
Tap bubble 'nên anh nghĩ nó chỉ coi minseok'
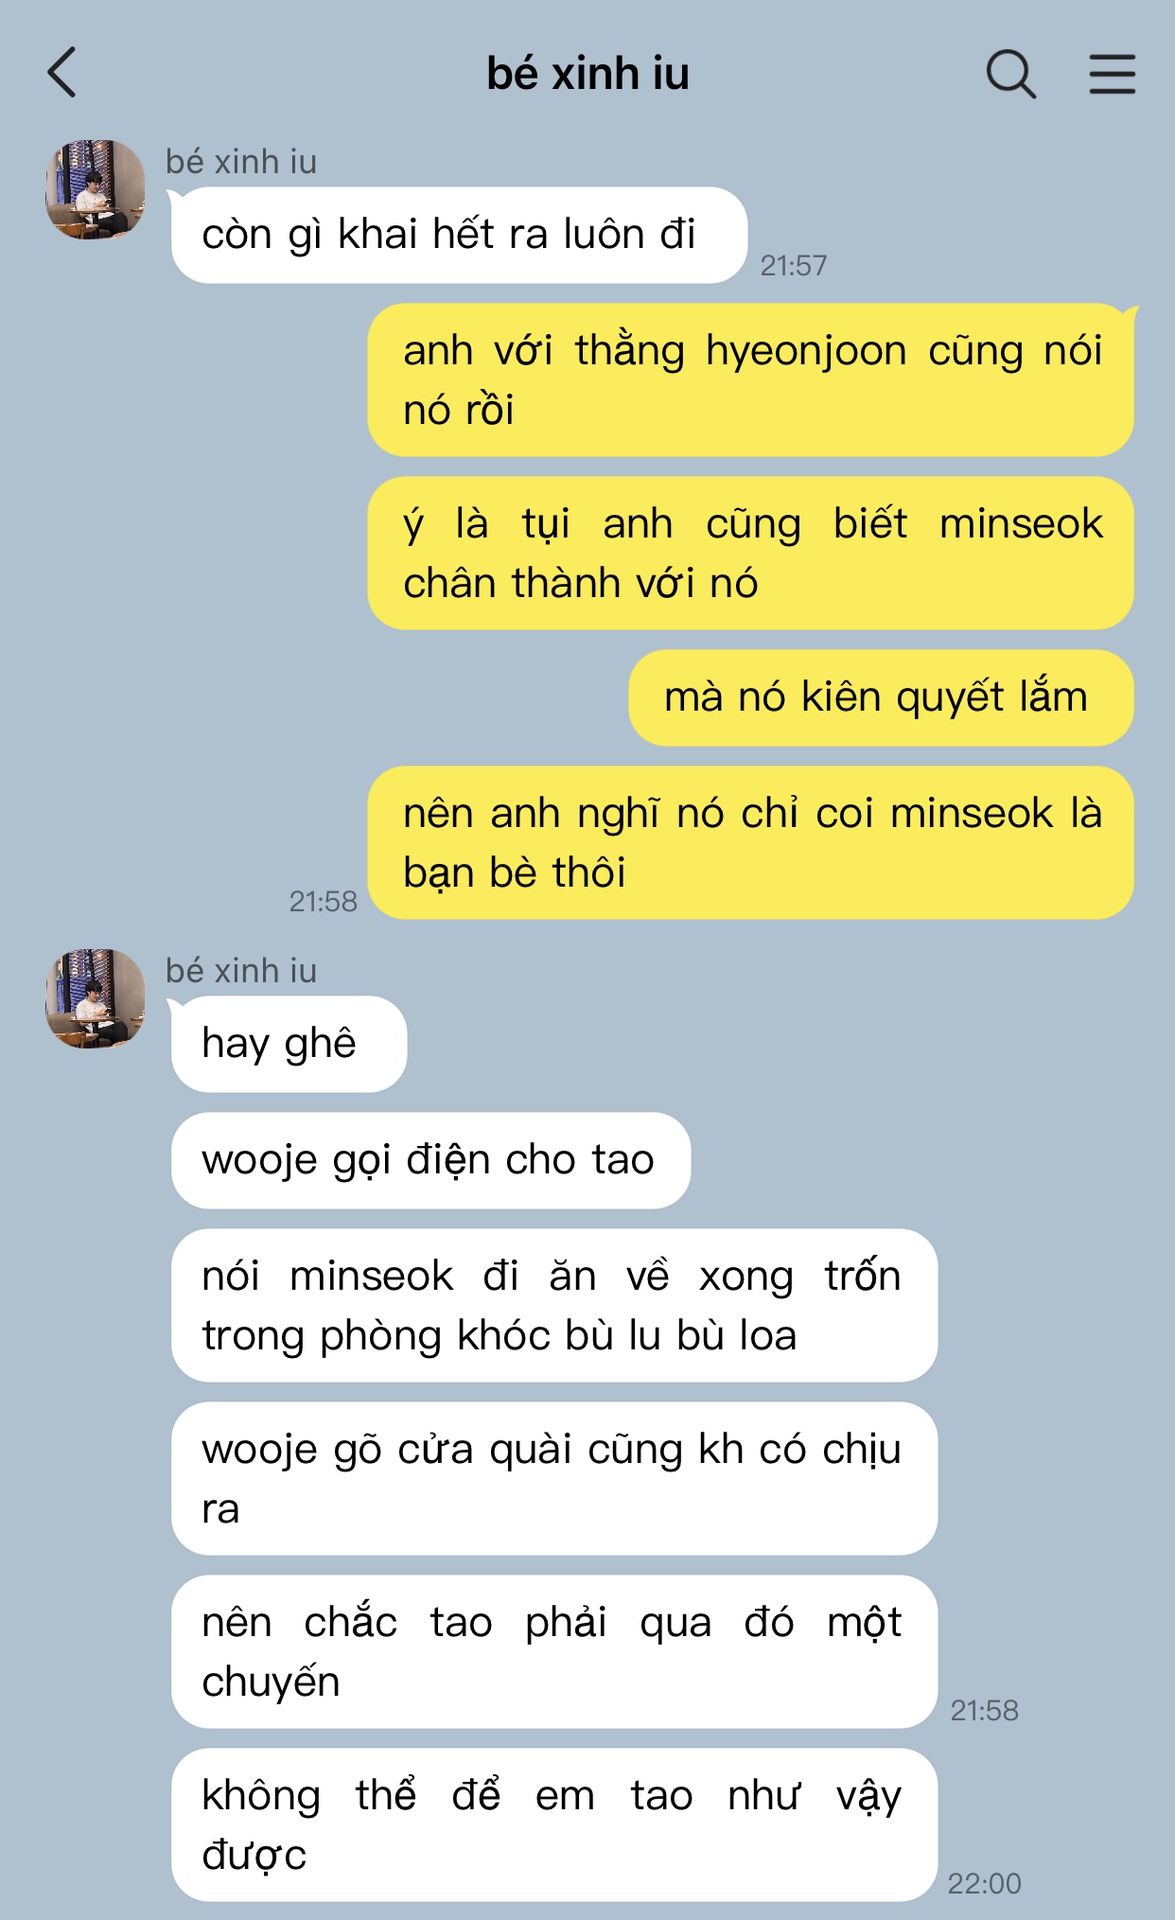[751, 843]
